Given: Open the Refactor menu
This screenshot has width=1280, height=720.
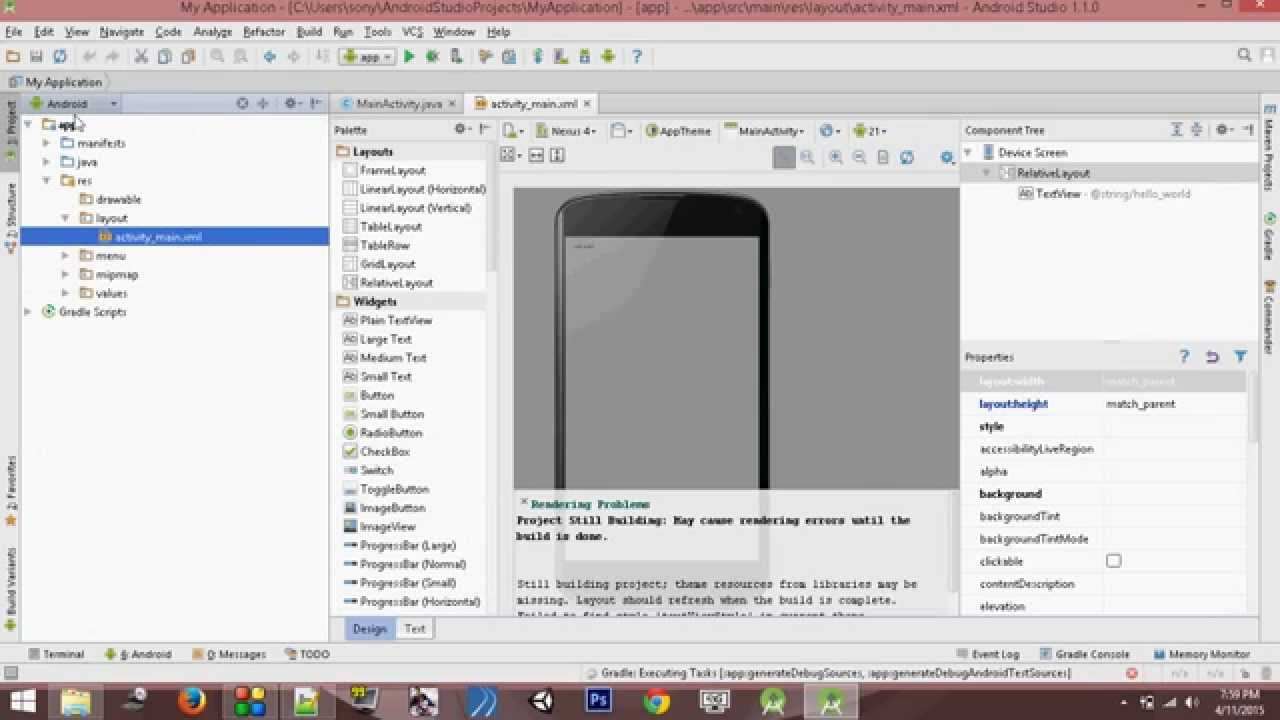Looking at the screenshot, I should (264, 32).
